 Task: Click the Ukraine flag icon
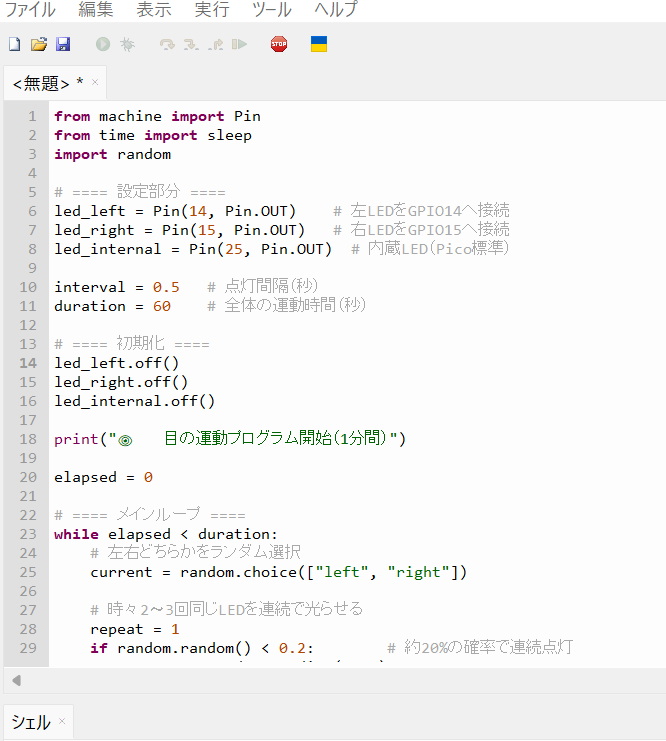319,44
